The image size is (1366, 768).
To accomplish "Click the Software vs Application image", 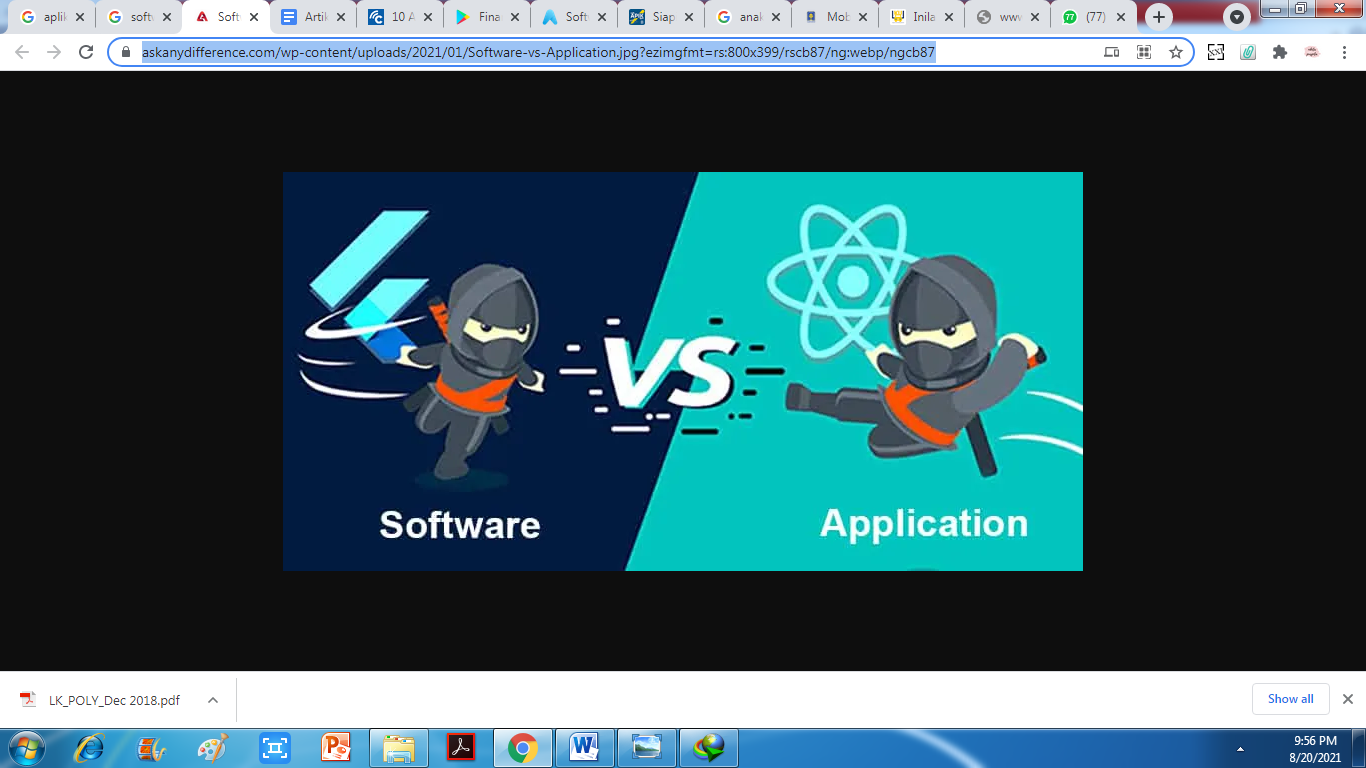I will (x=683, y=371).
